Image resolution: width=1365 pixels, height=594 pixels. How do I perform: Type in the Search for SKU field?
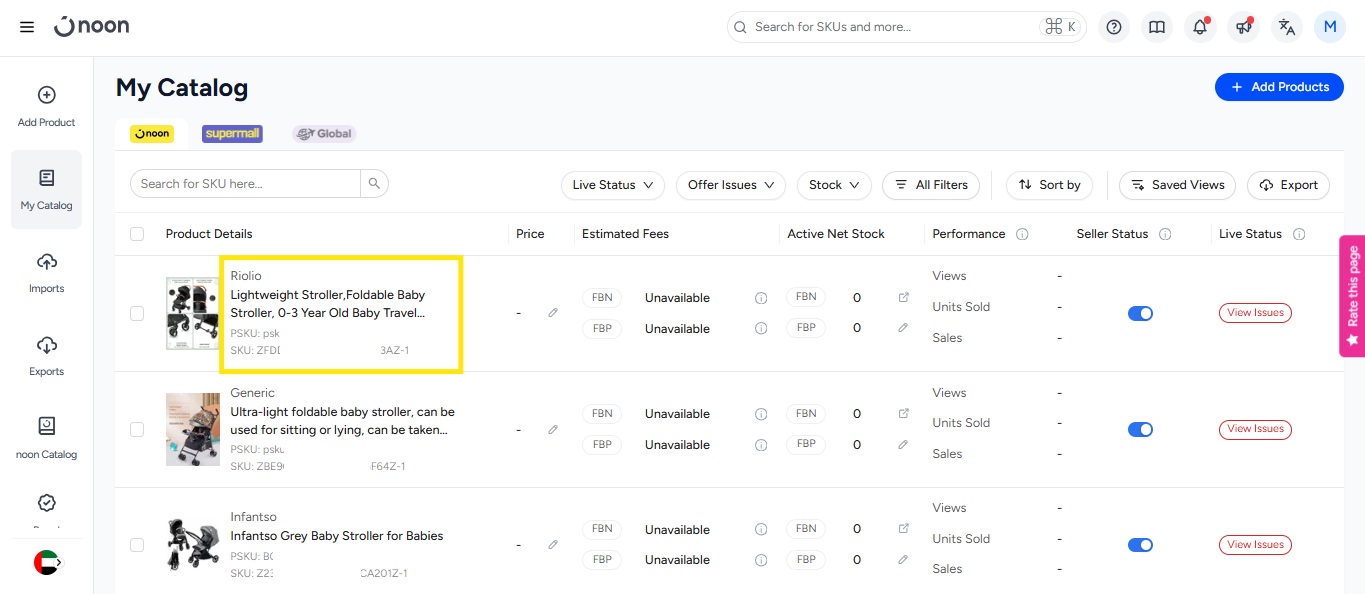(x=245, y=184)
